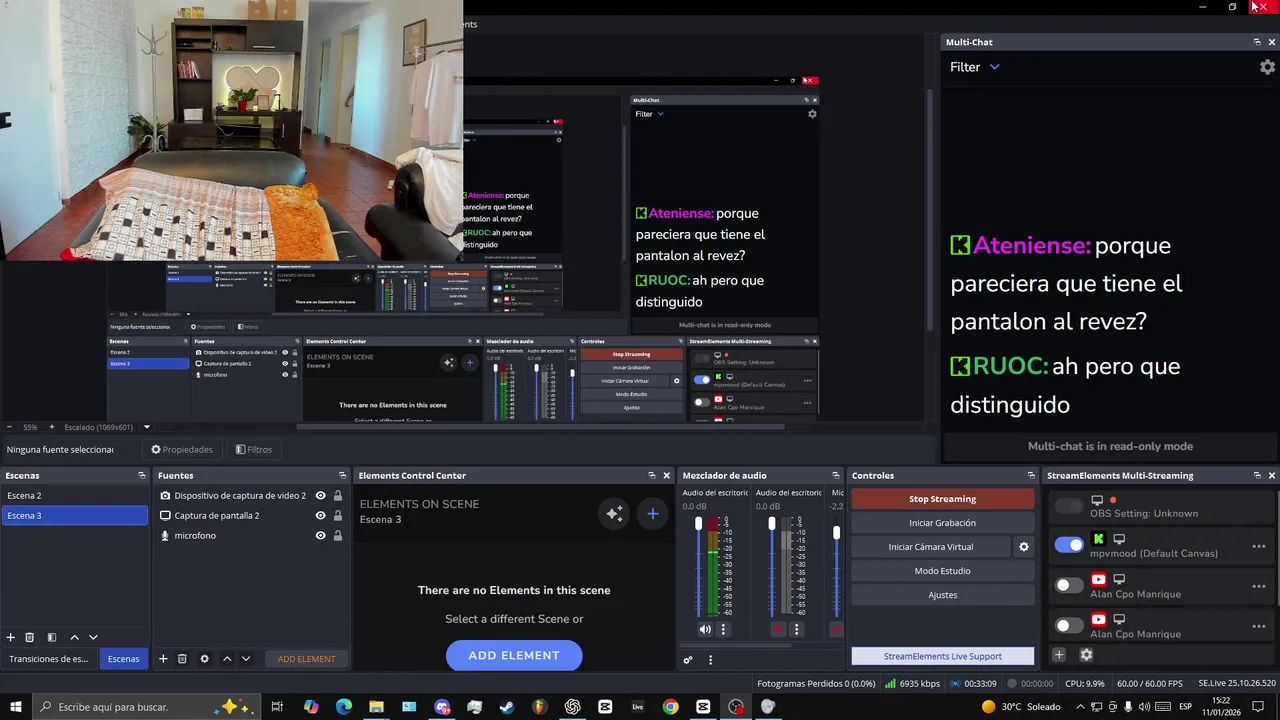Pop out the Mezclador de audio dock
This screenshot has height=720, width=1280.
pos(836,475)
